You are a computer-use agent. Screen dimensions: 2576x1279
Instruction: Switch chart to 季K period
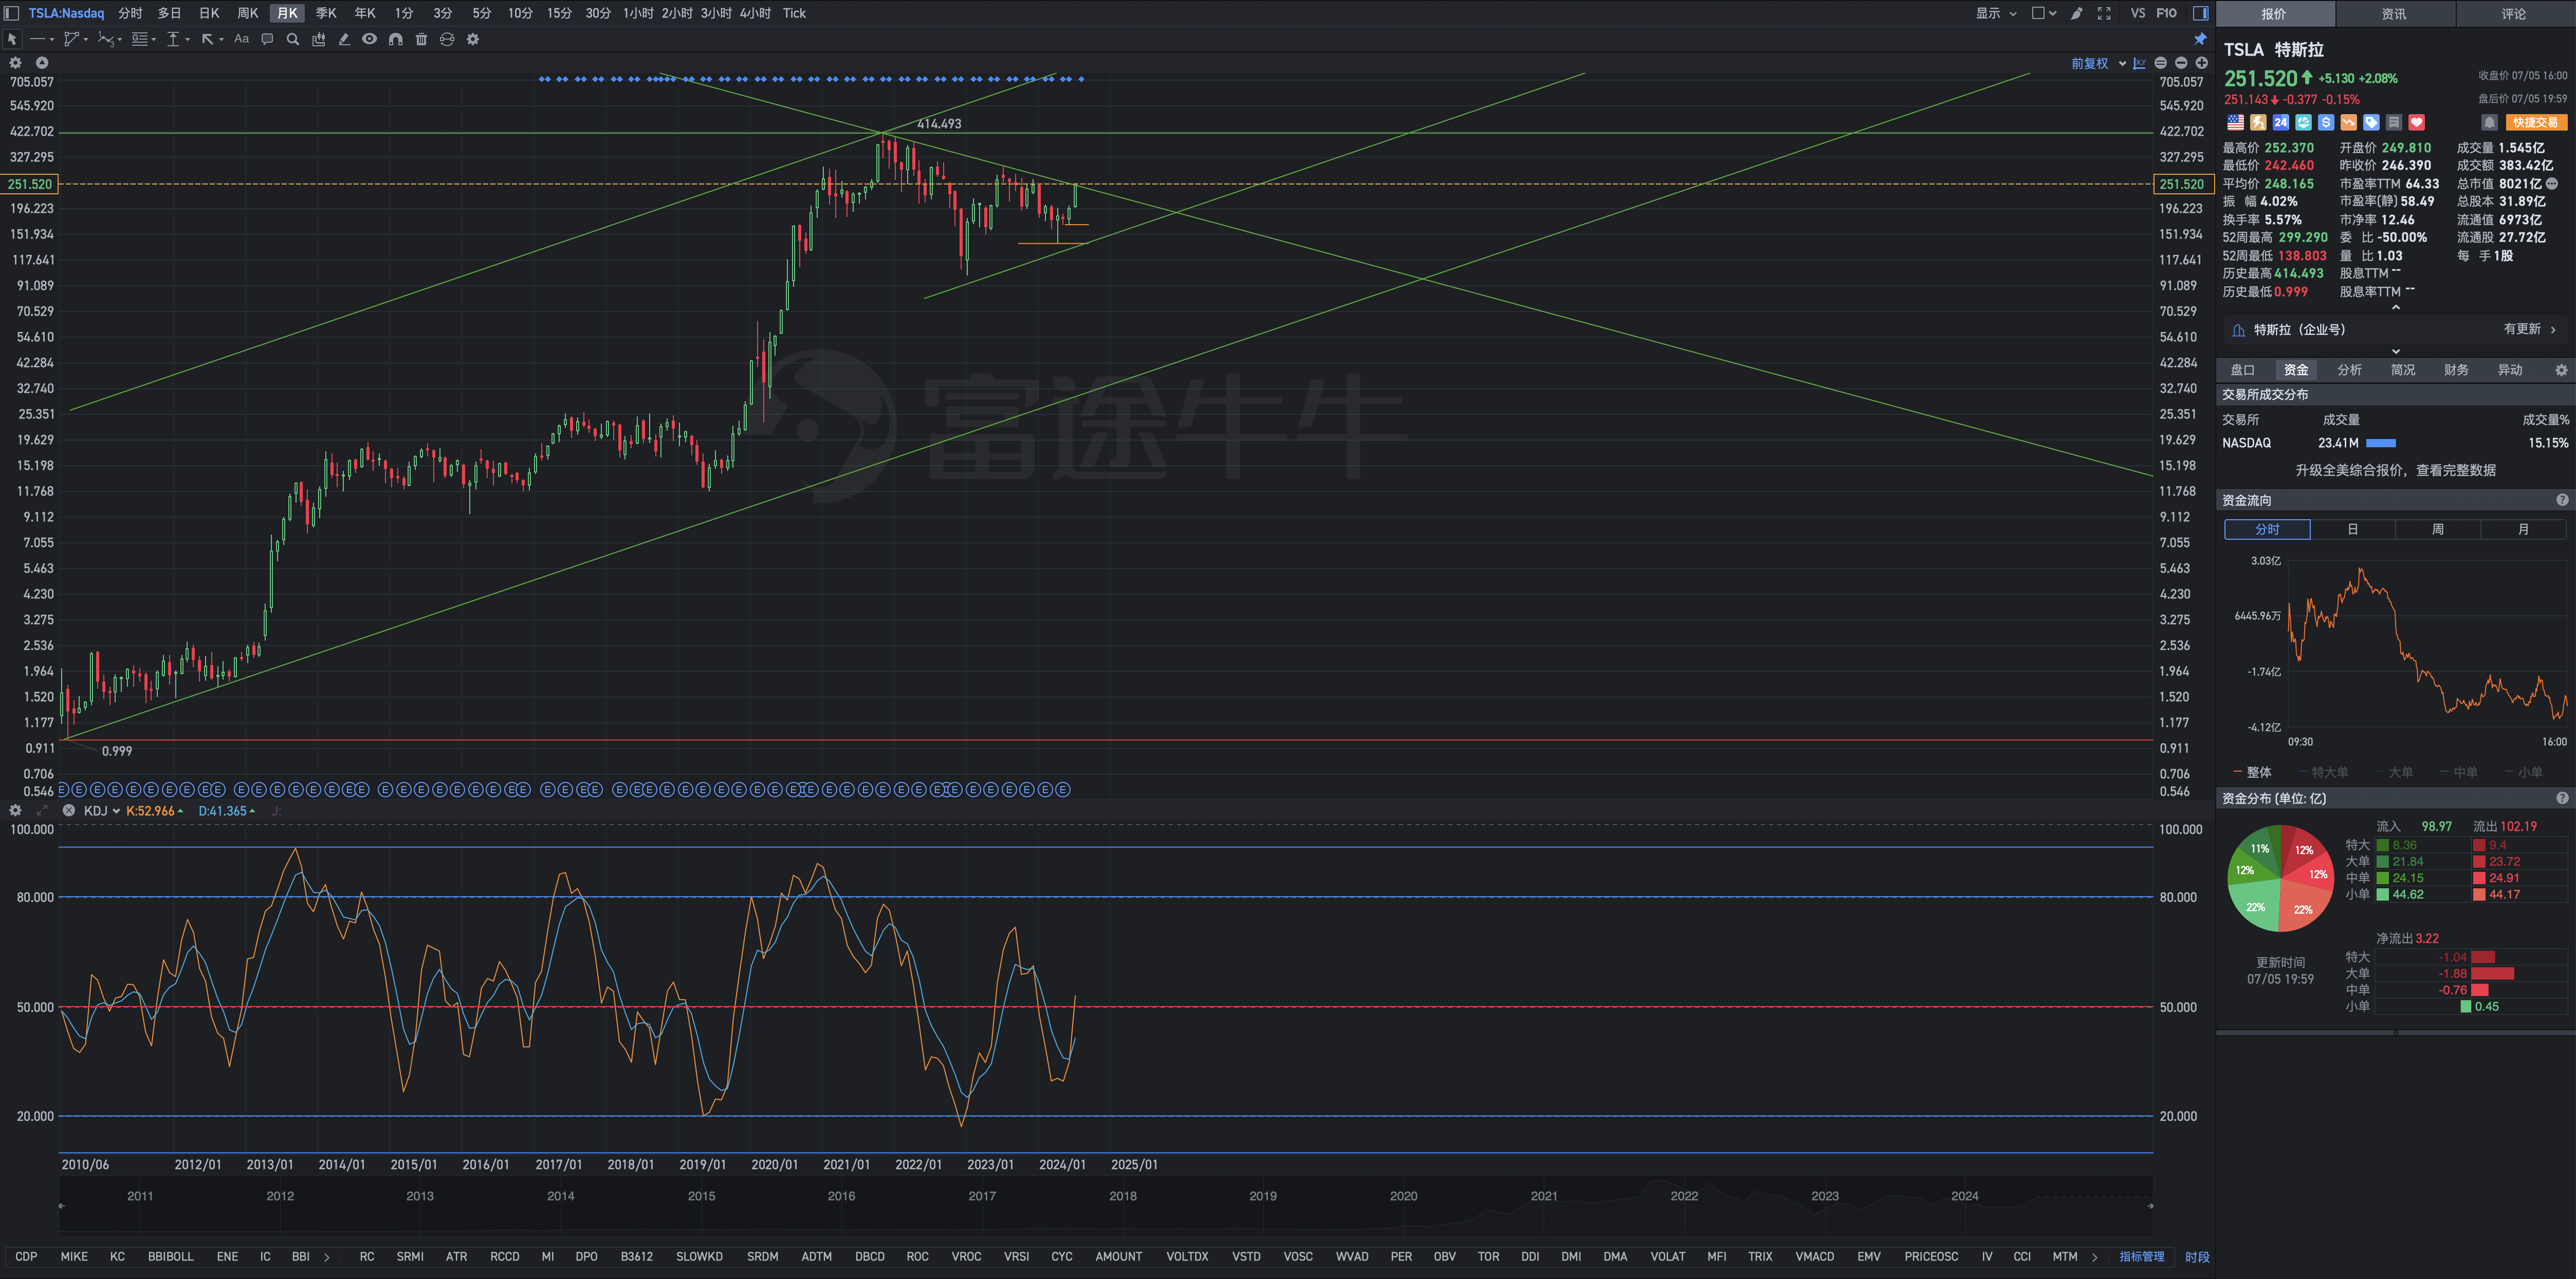coord(326,13)
